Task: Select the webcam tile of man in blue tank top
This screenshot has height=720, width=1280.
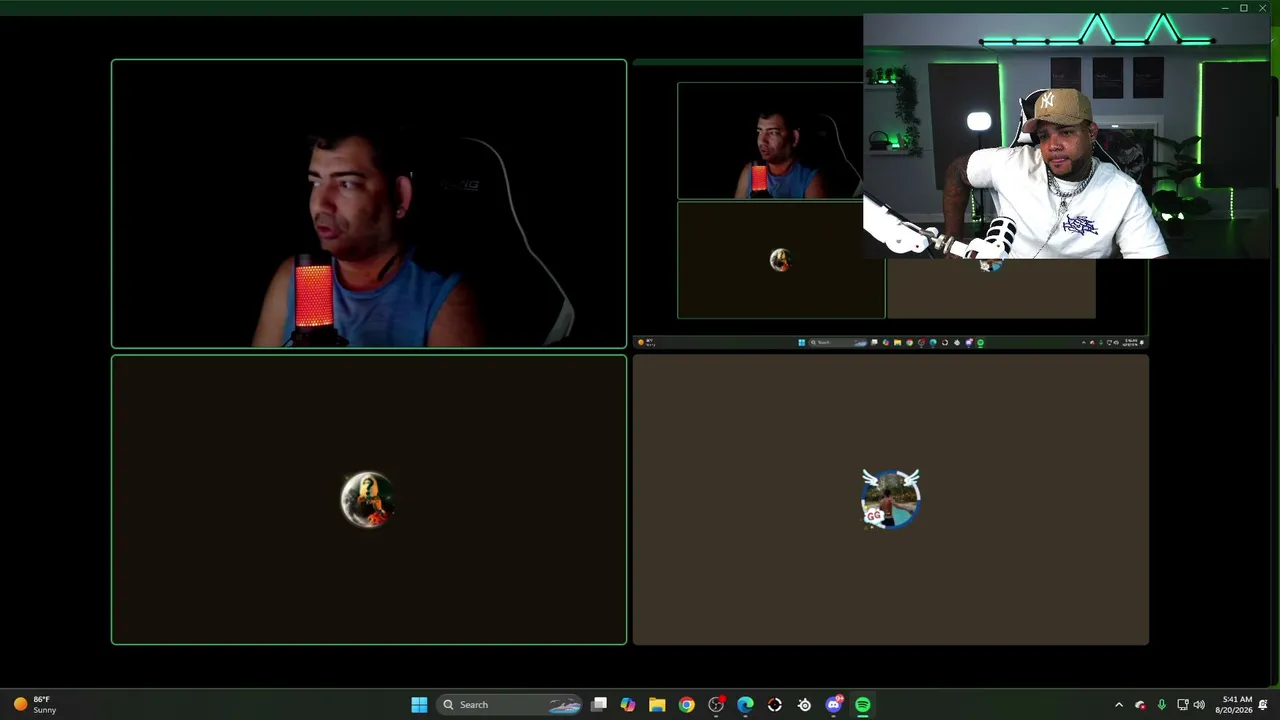Action: pyautogui.click(x=369, y=204)
